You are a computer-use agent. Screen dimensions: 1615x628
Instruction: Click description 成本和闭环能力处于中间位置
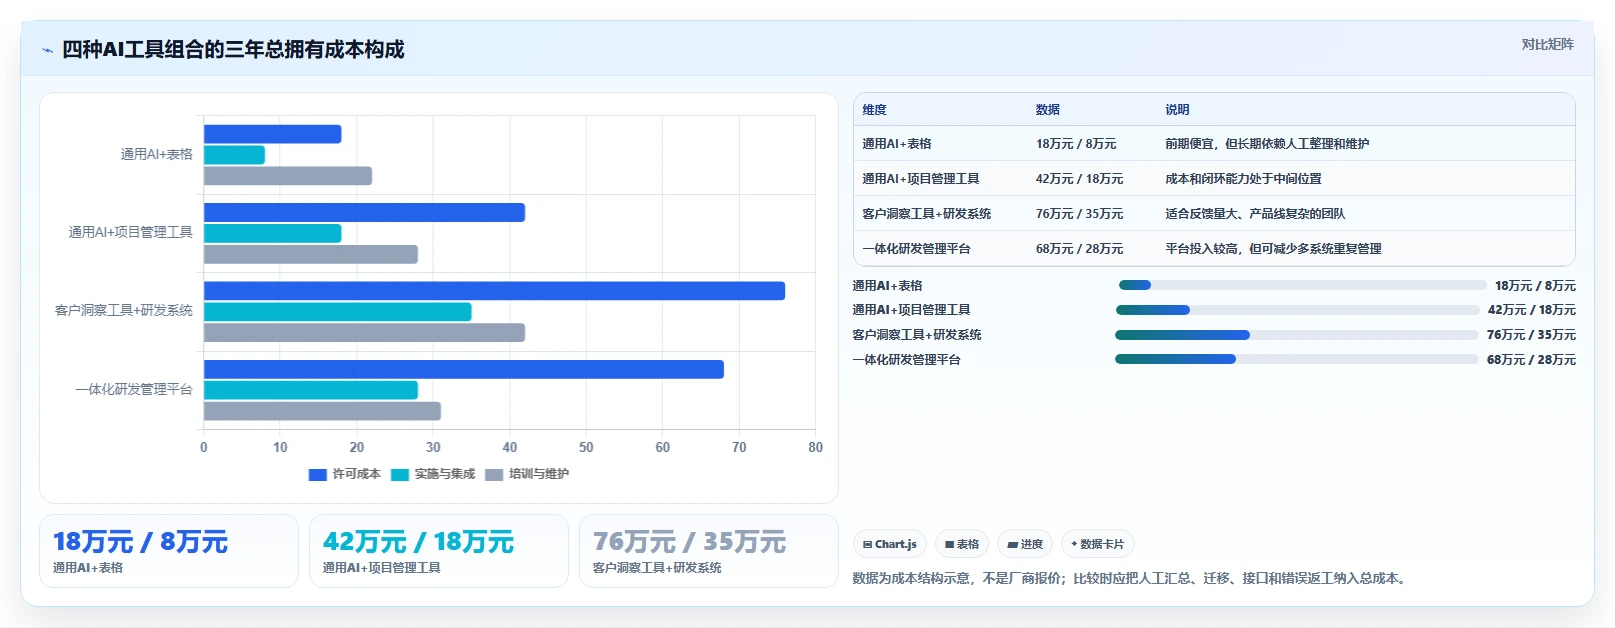click(1243, 179)
